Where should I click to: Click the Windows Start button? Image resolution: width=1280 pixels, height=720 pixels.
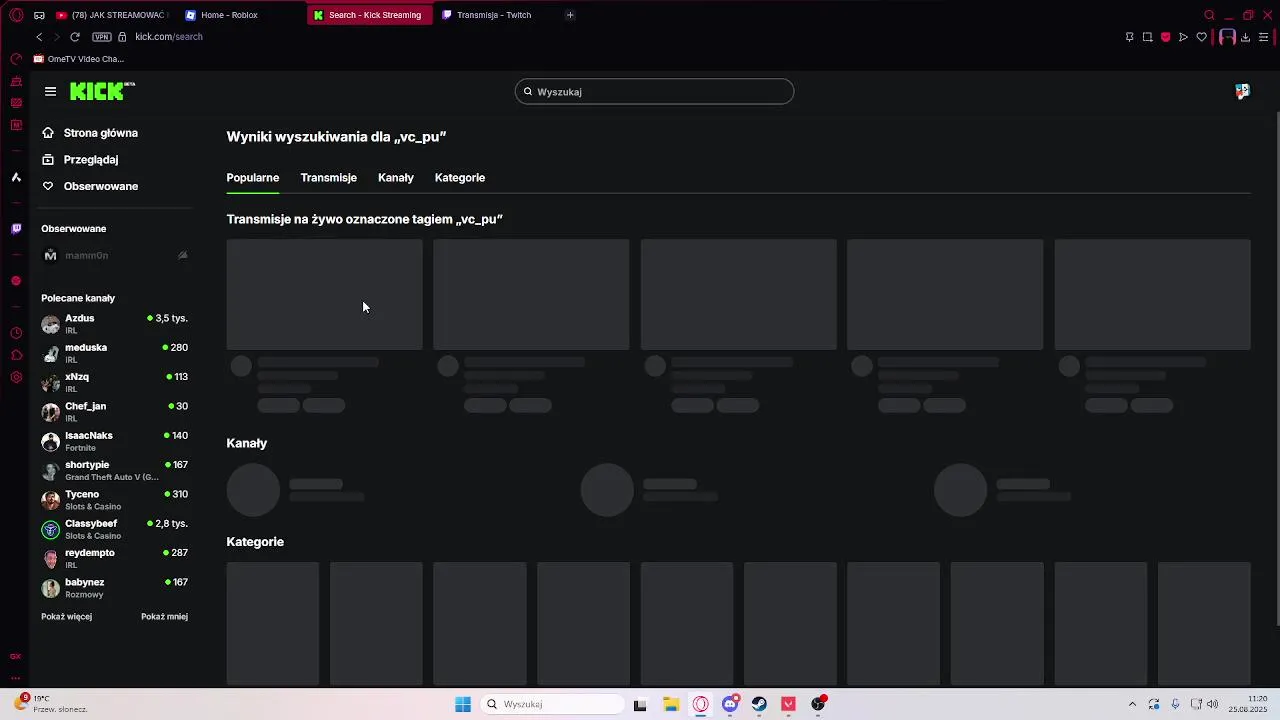coord(463,704)
